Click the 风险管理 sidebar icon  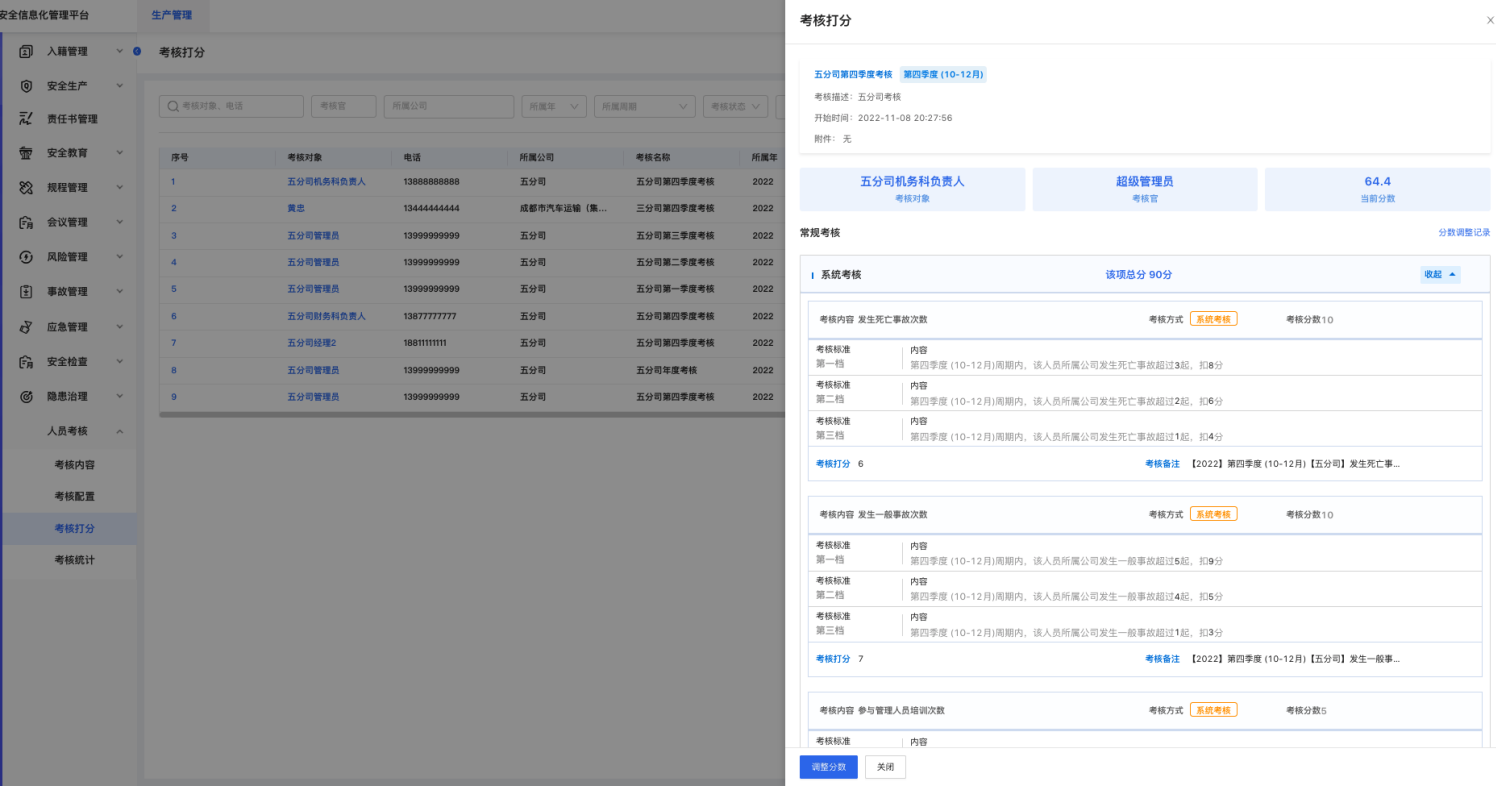[27, 257]
